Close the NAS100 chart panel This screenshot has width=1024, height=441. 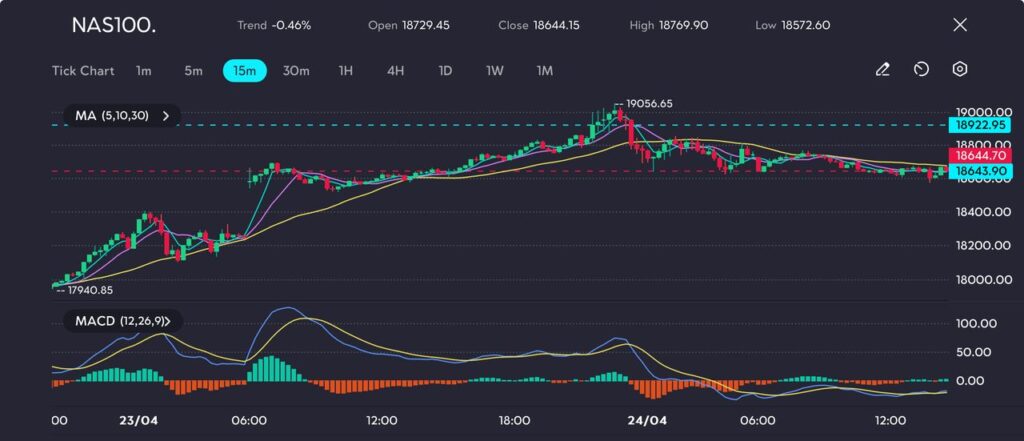960,25
